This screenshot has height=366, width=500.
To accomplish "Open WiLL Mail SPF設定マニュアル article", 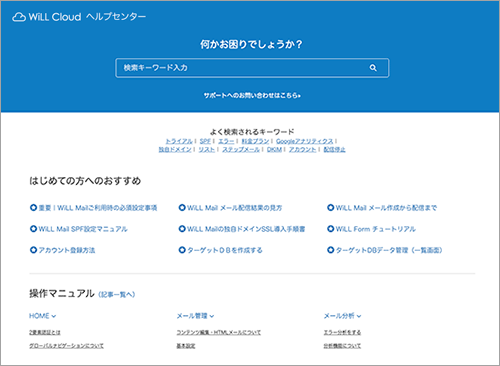I will [x=83, y=229].
